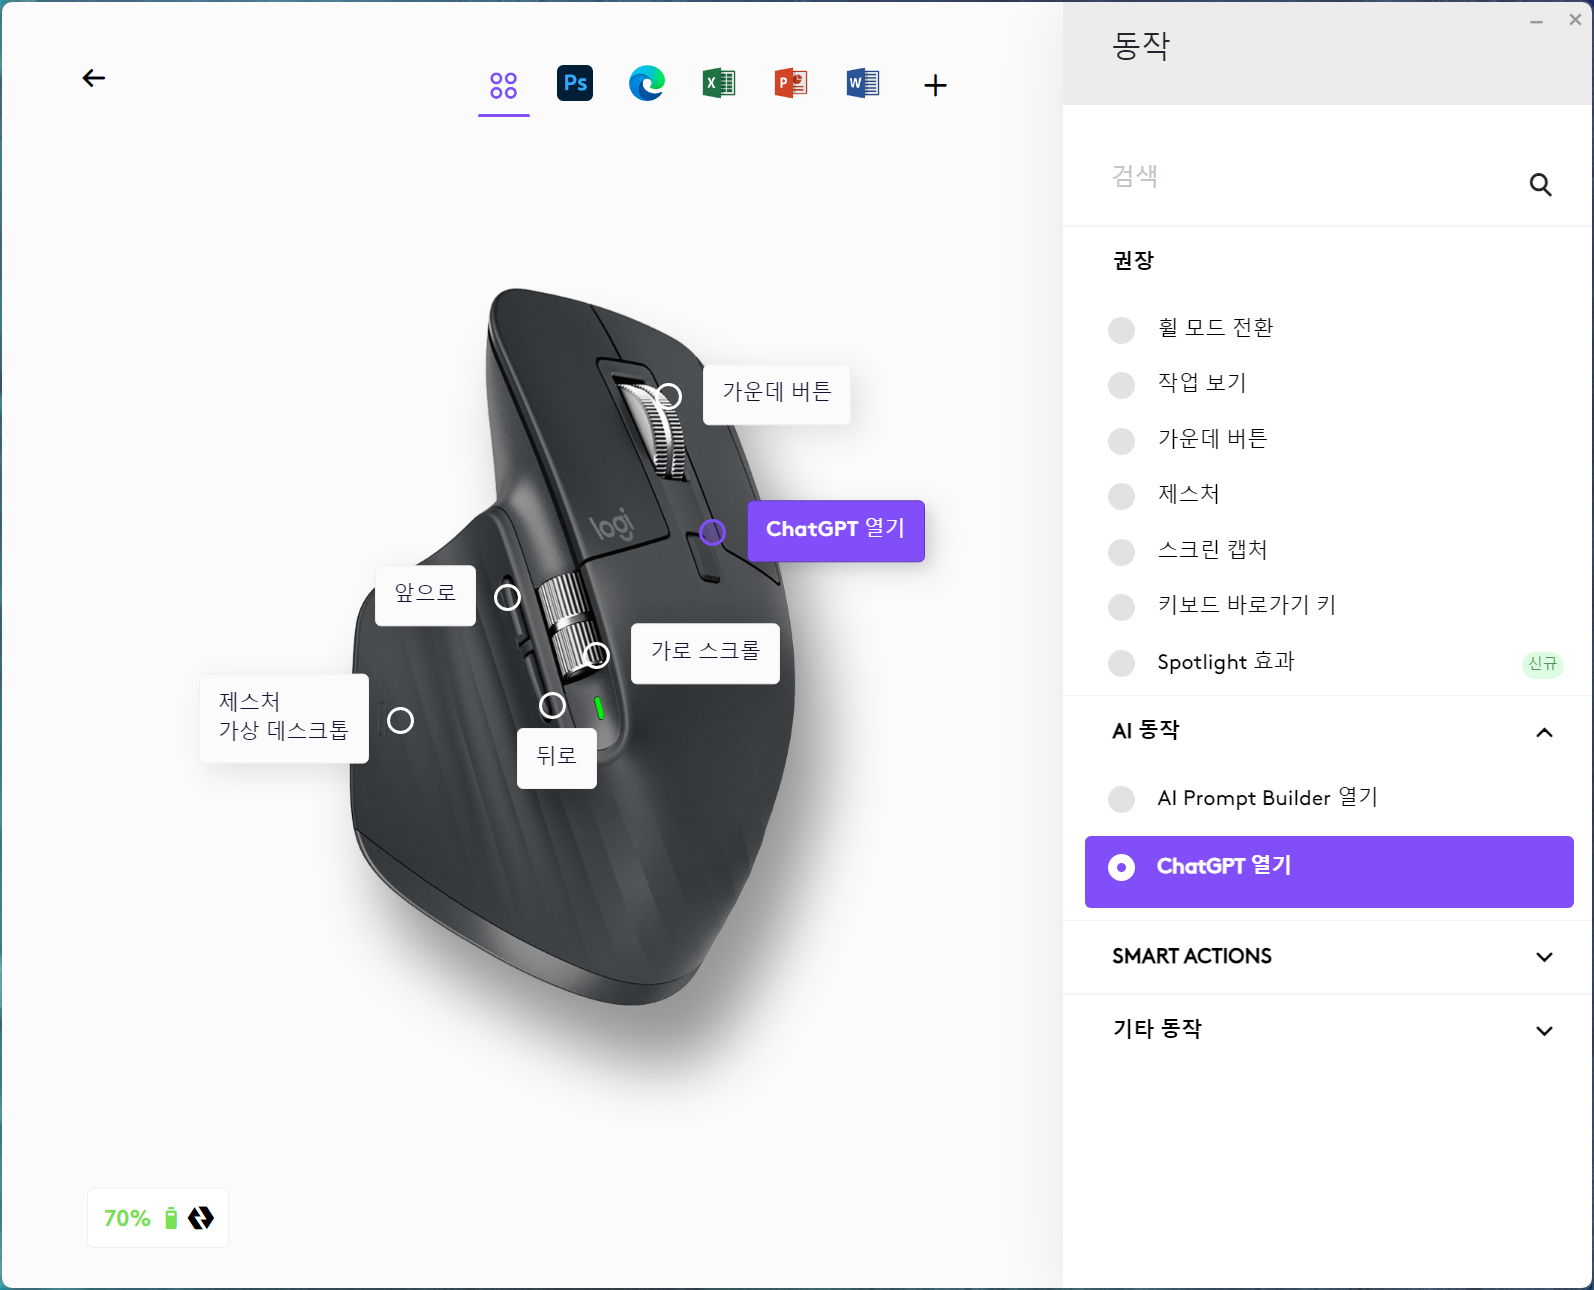Click the 신규 badge next to Spotlight
This screenshot has width=1594, height=1290.
1542,664
